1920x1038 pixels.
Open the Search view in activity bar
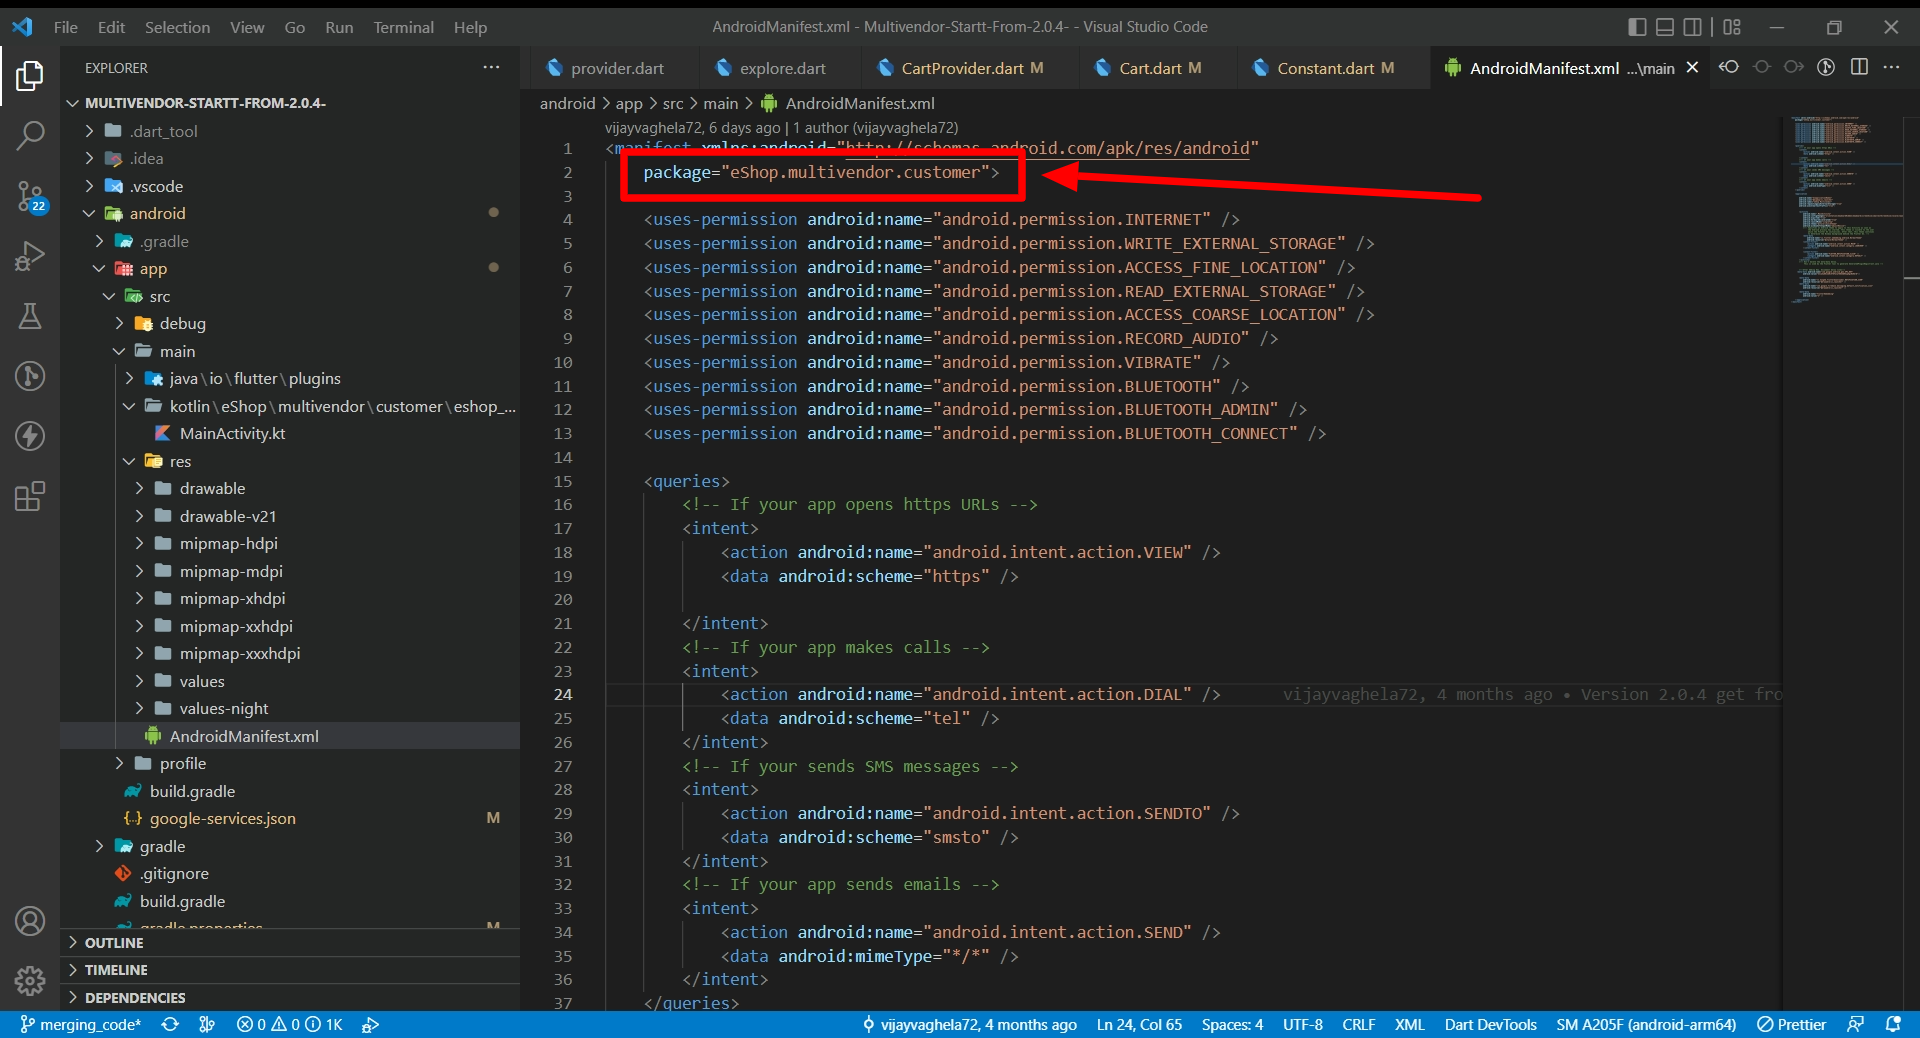pyautogui.click(x=30, y=135)
